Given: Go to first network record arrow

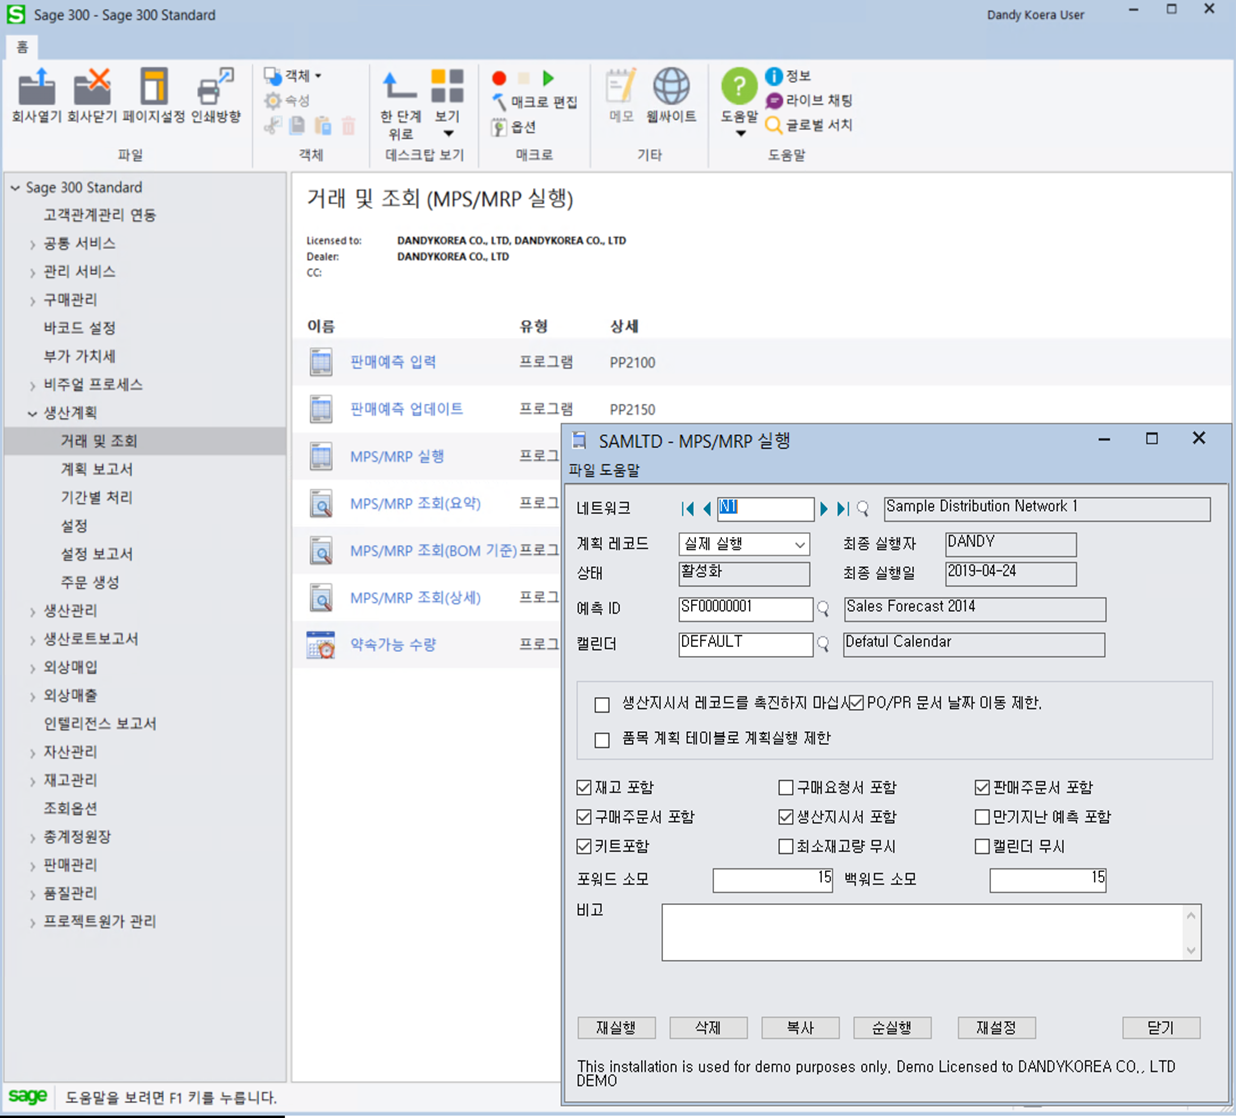Looking at the screenshot, I should 687,509.
